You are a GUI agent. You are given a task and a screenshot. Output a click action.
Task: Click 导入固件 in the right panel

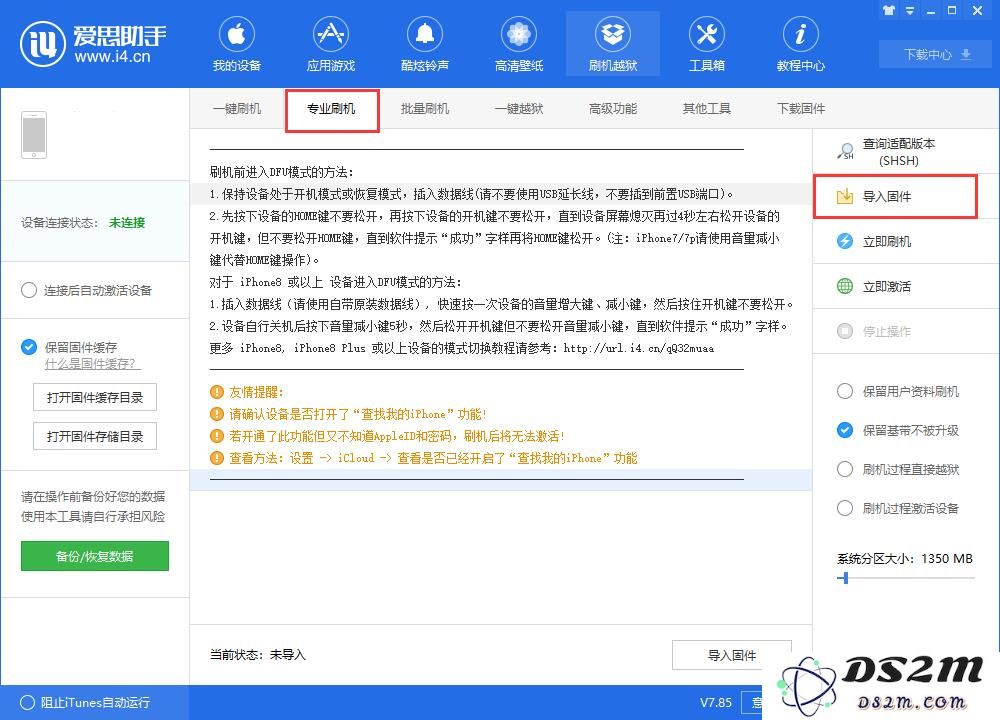point(895,196)
